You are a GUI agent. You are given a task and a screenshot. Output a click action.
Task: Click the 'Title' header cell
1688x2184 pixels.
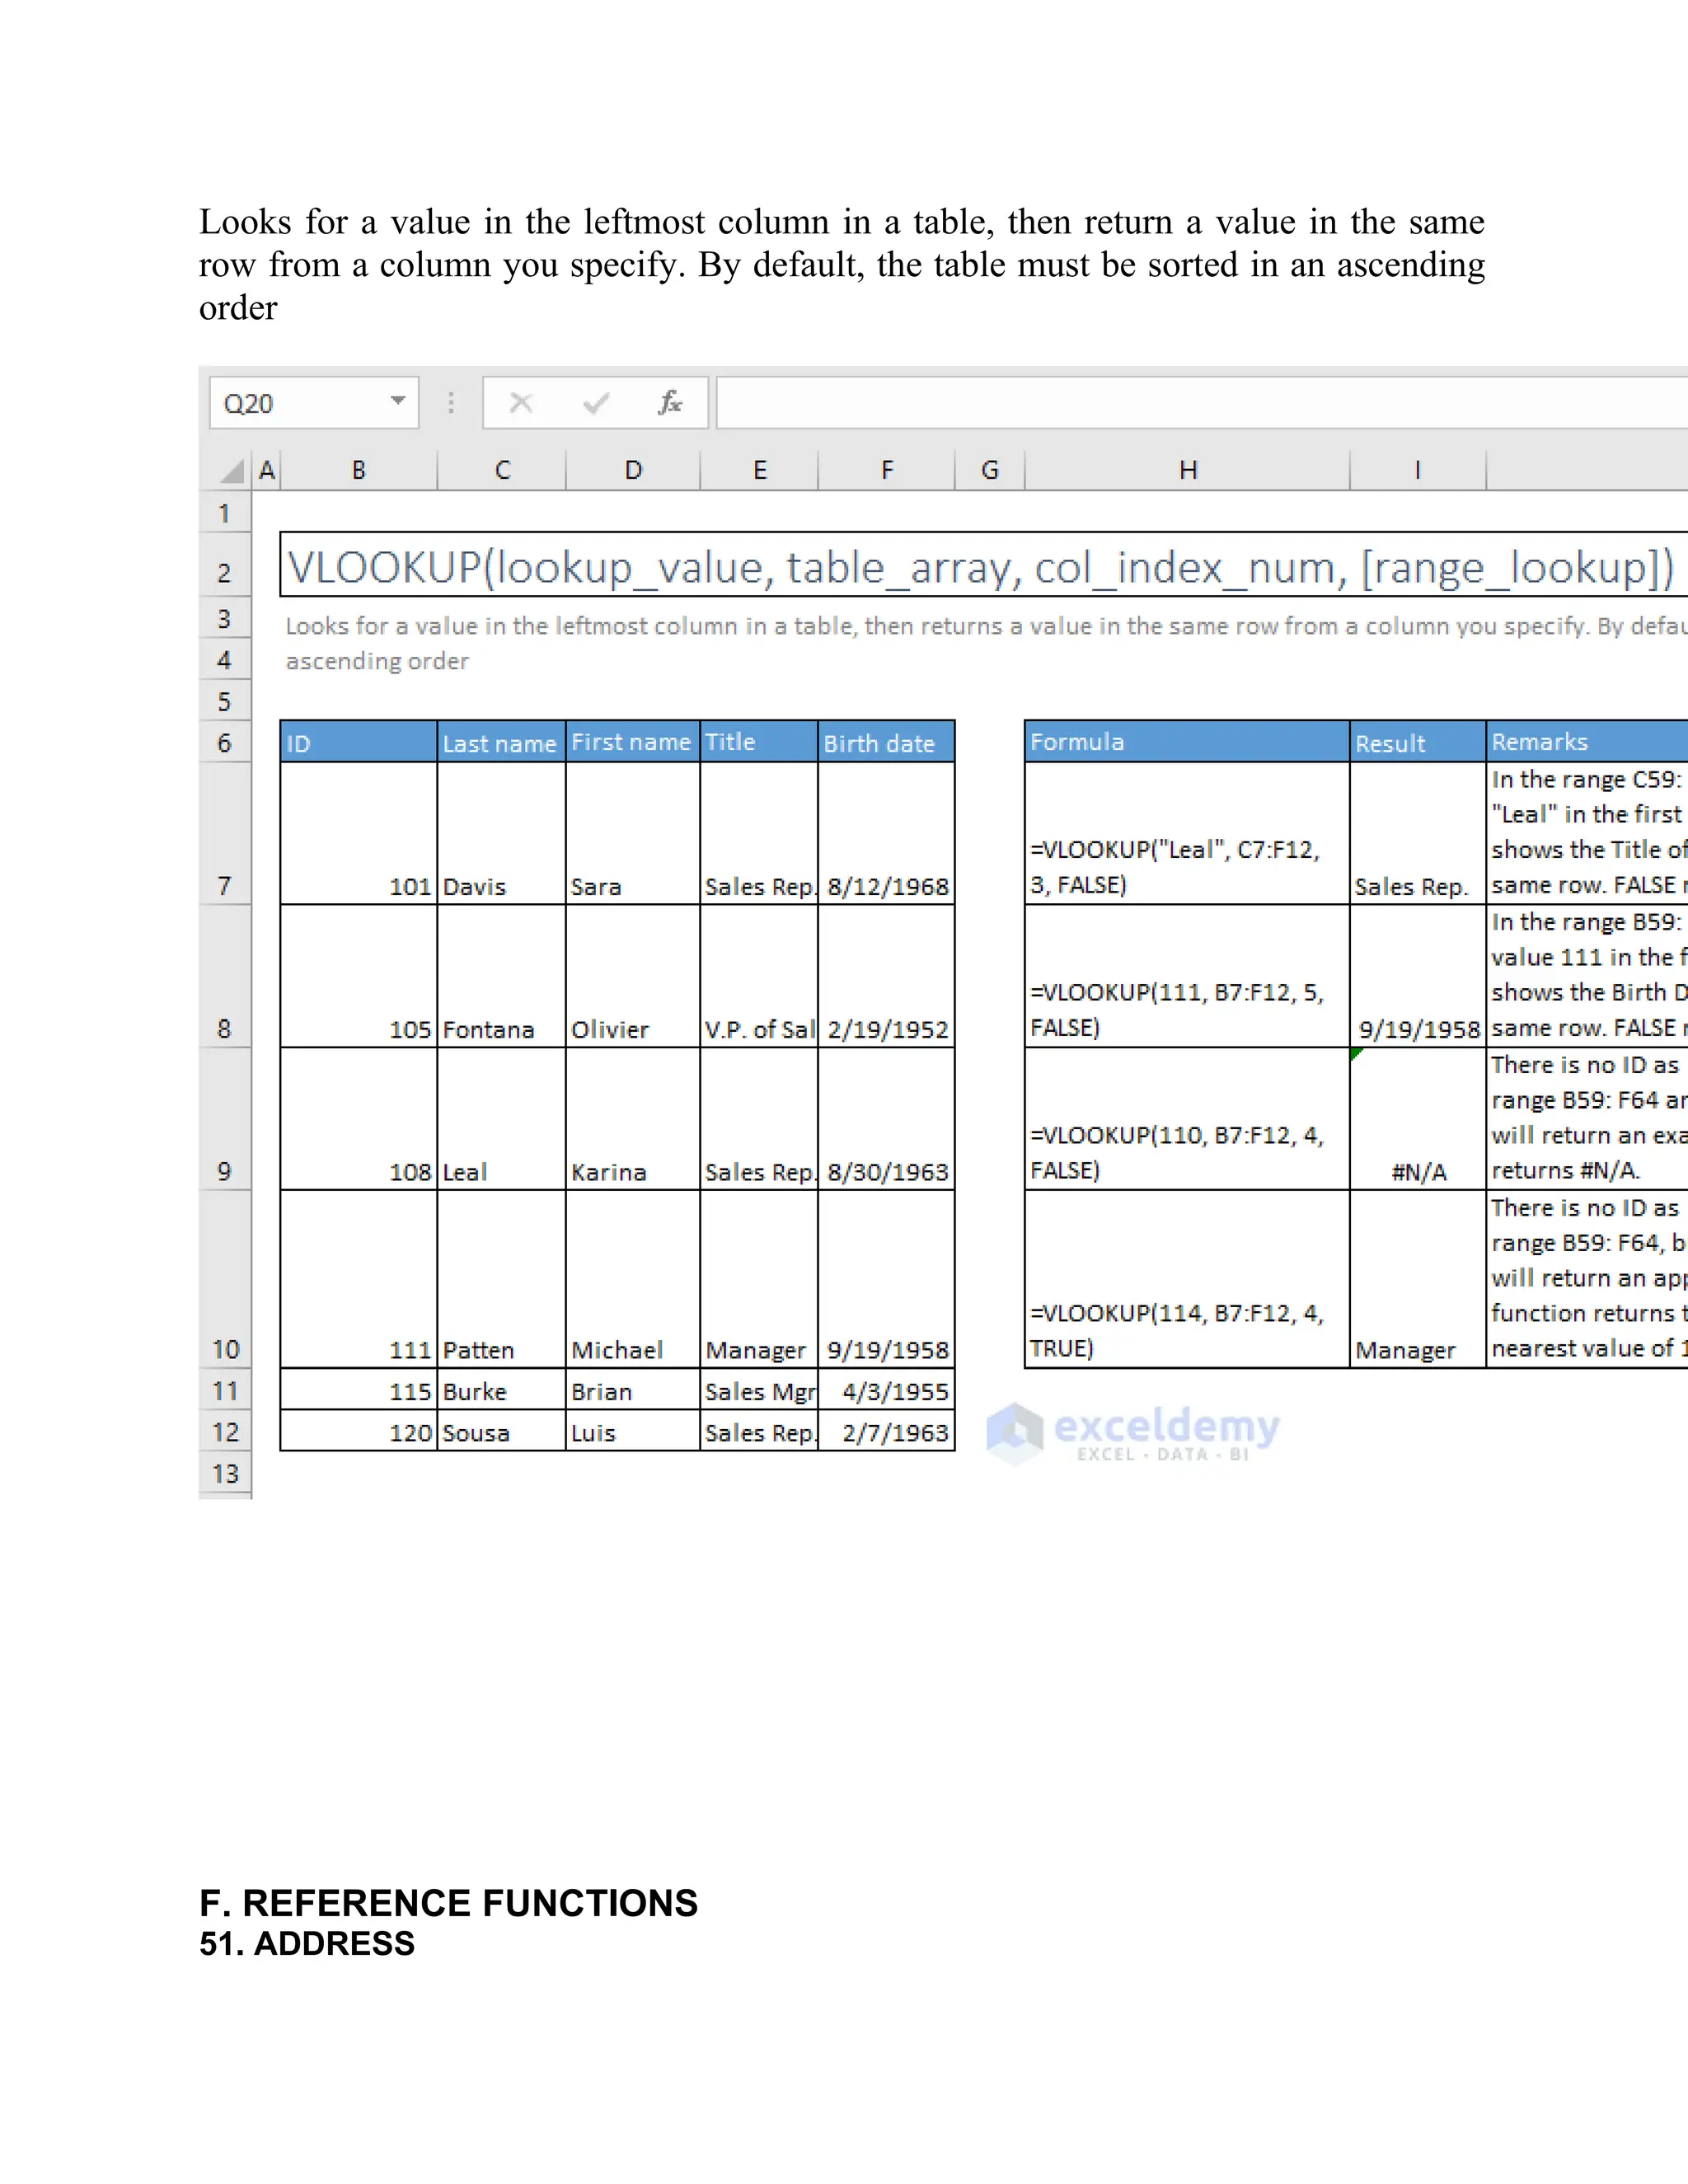759,742
